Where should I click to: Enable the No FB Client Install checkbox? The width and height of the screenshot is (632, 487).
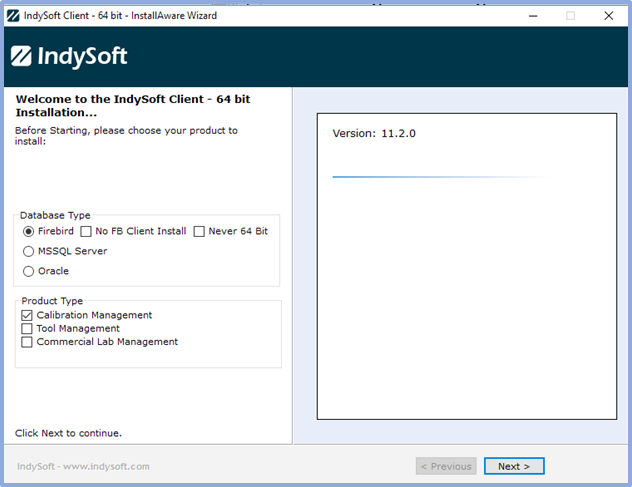86,231
